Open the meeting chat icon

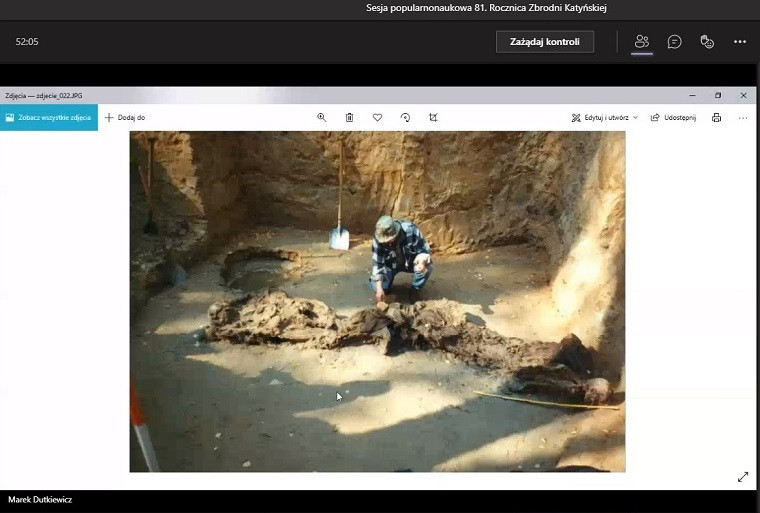click(675, 42)
